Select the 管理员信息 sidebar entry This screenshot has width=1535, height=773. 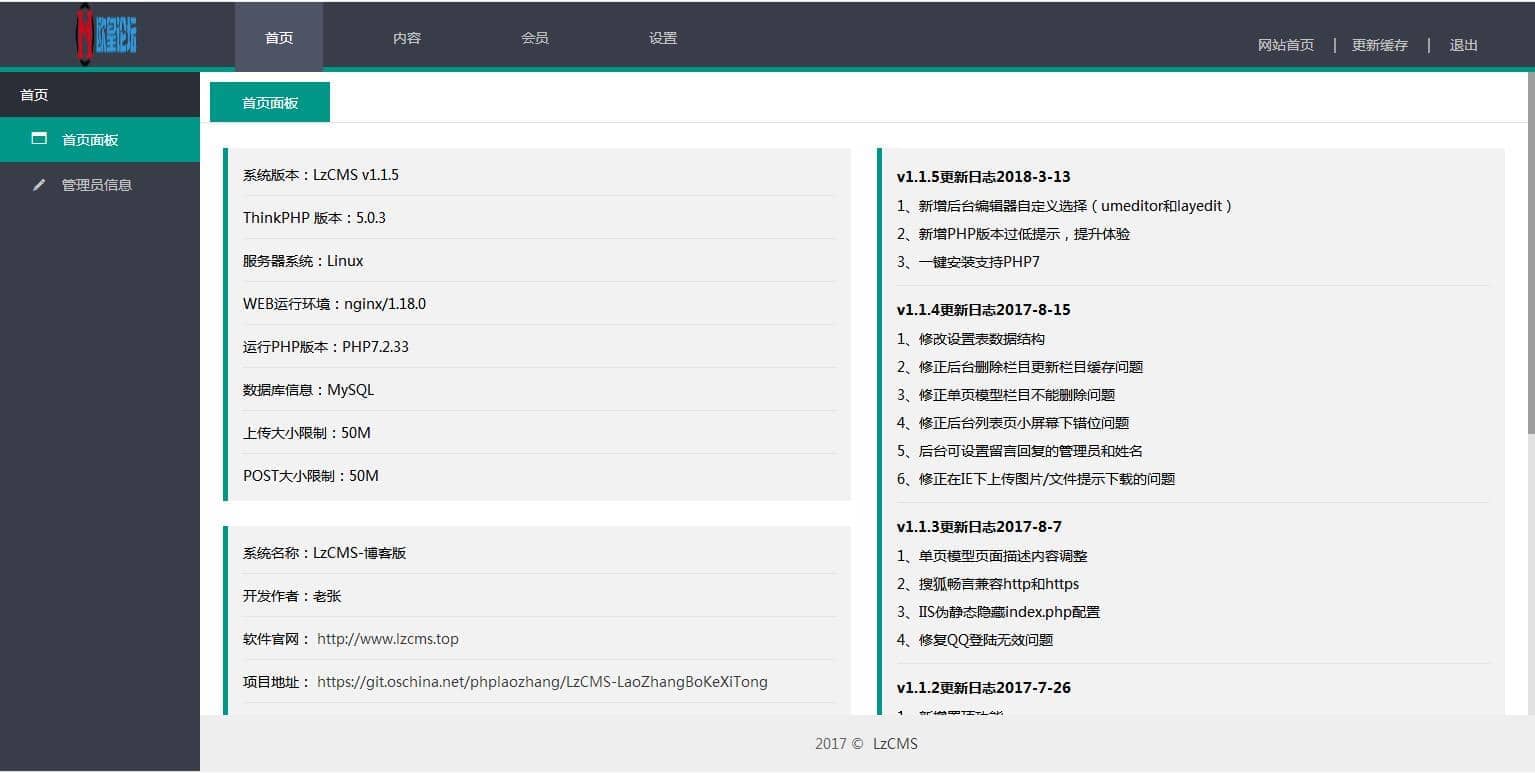click(97, 185)
